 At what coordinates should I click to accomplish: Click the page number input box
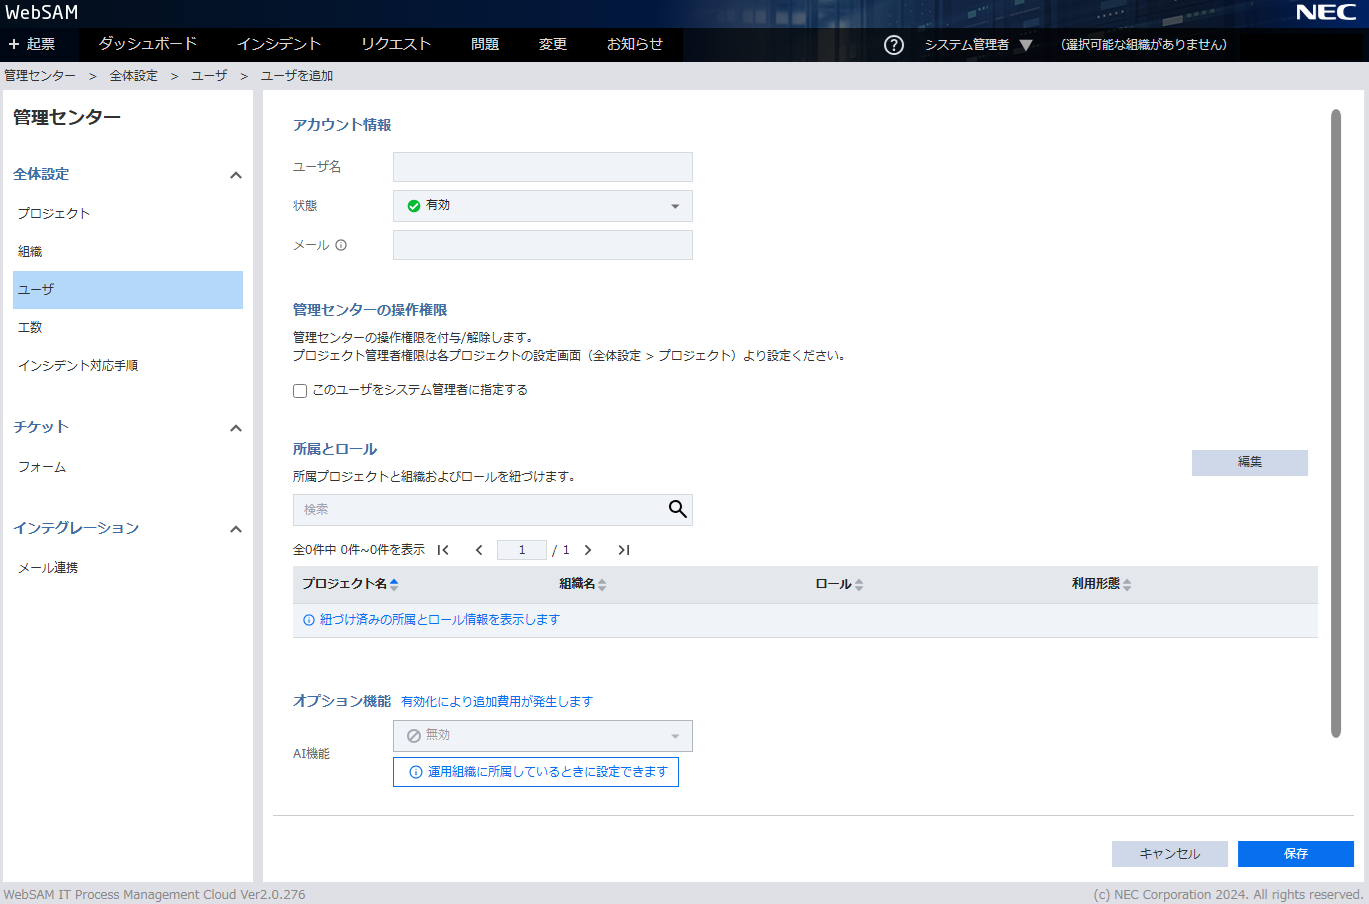[x=522, y=550]
